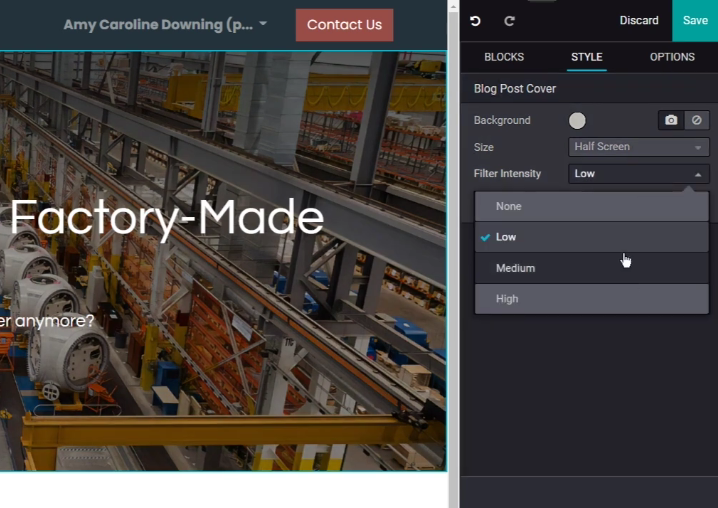This screenshot has height=508, width=718.
Task: Pick the background color swatch
Action: point(577,120)
